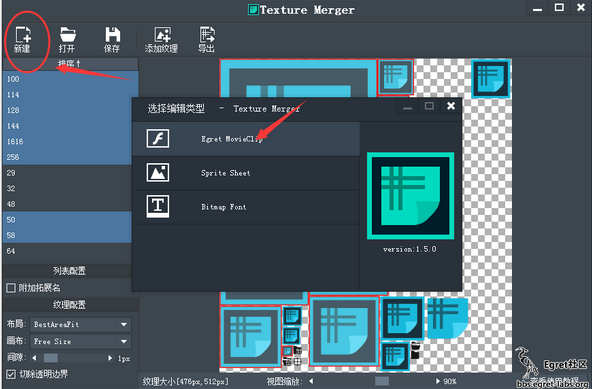Click the 纹理配置 section header
Viewport: 592px width, 389px height.
pos(70,305)
